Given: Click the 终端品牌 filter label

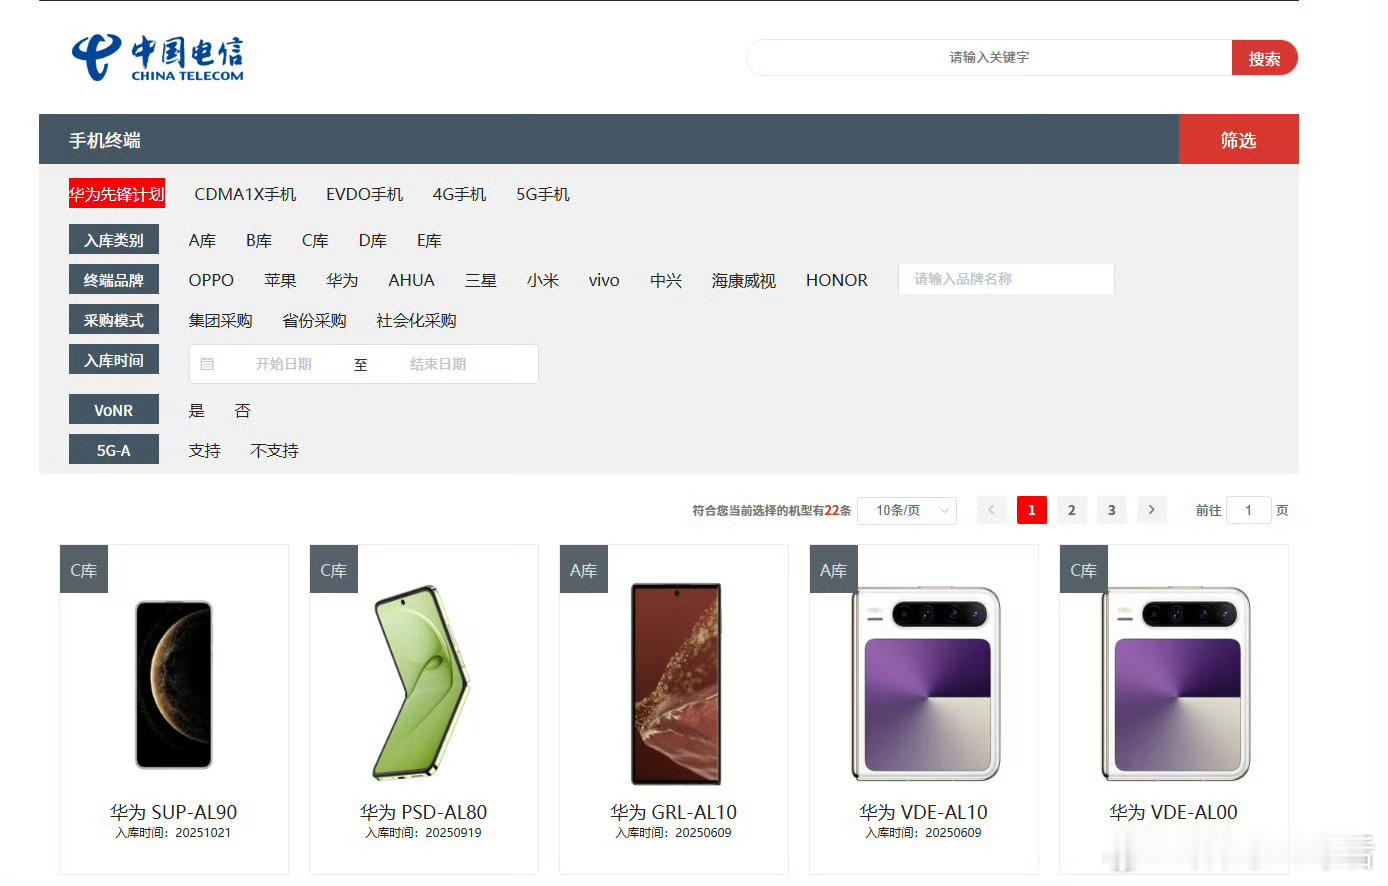Looking at the screenshot, I should click(114, 280).
